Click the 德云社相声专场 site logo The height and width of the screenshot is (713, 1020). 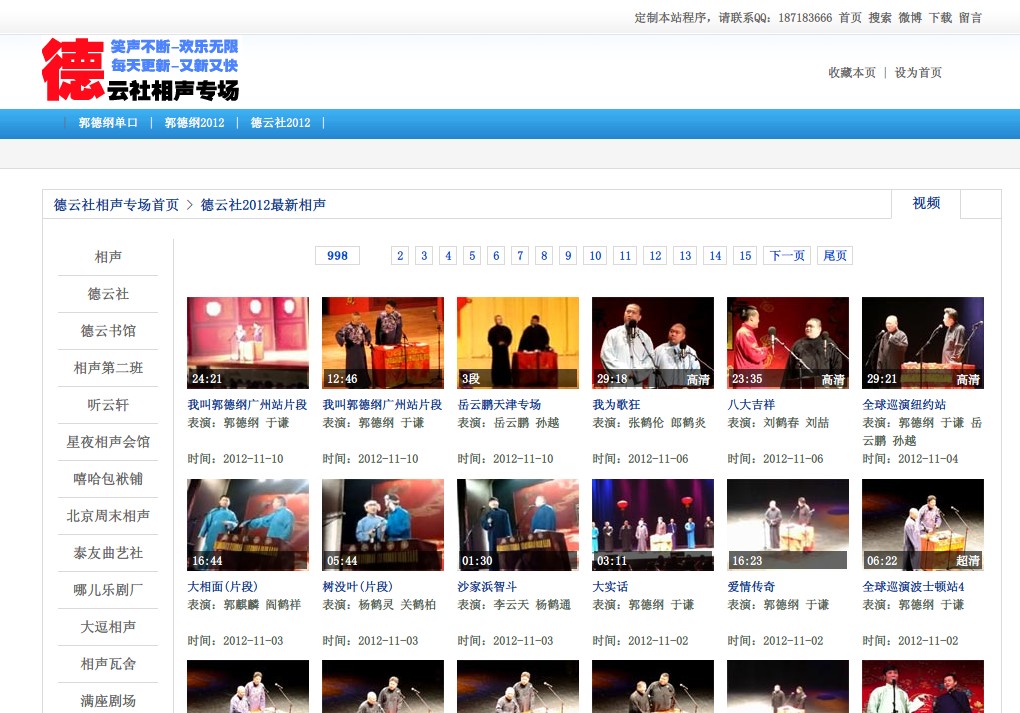pyautogui.click(x=140, y=69)
